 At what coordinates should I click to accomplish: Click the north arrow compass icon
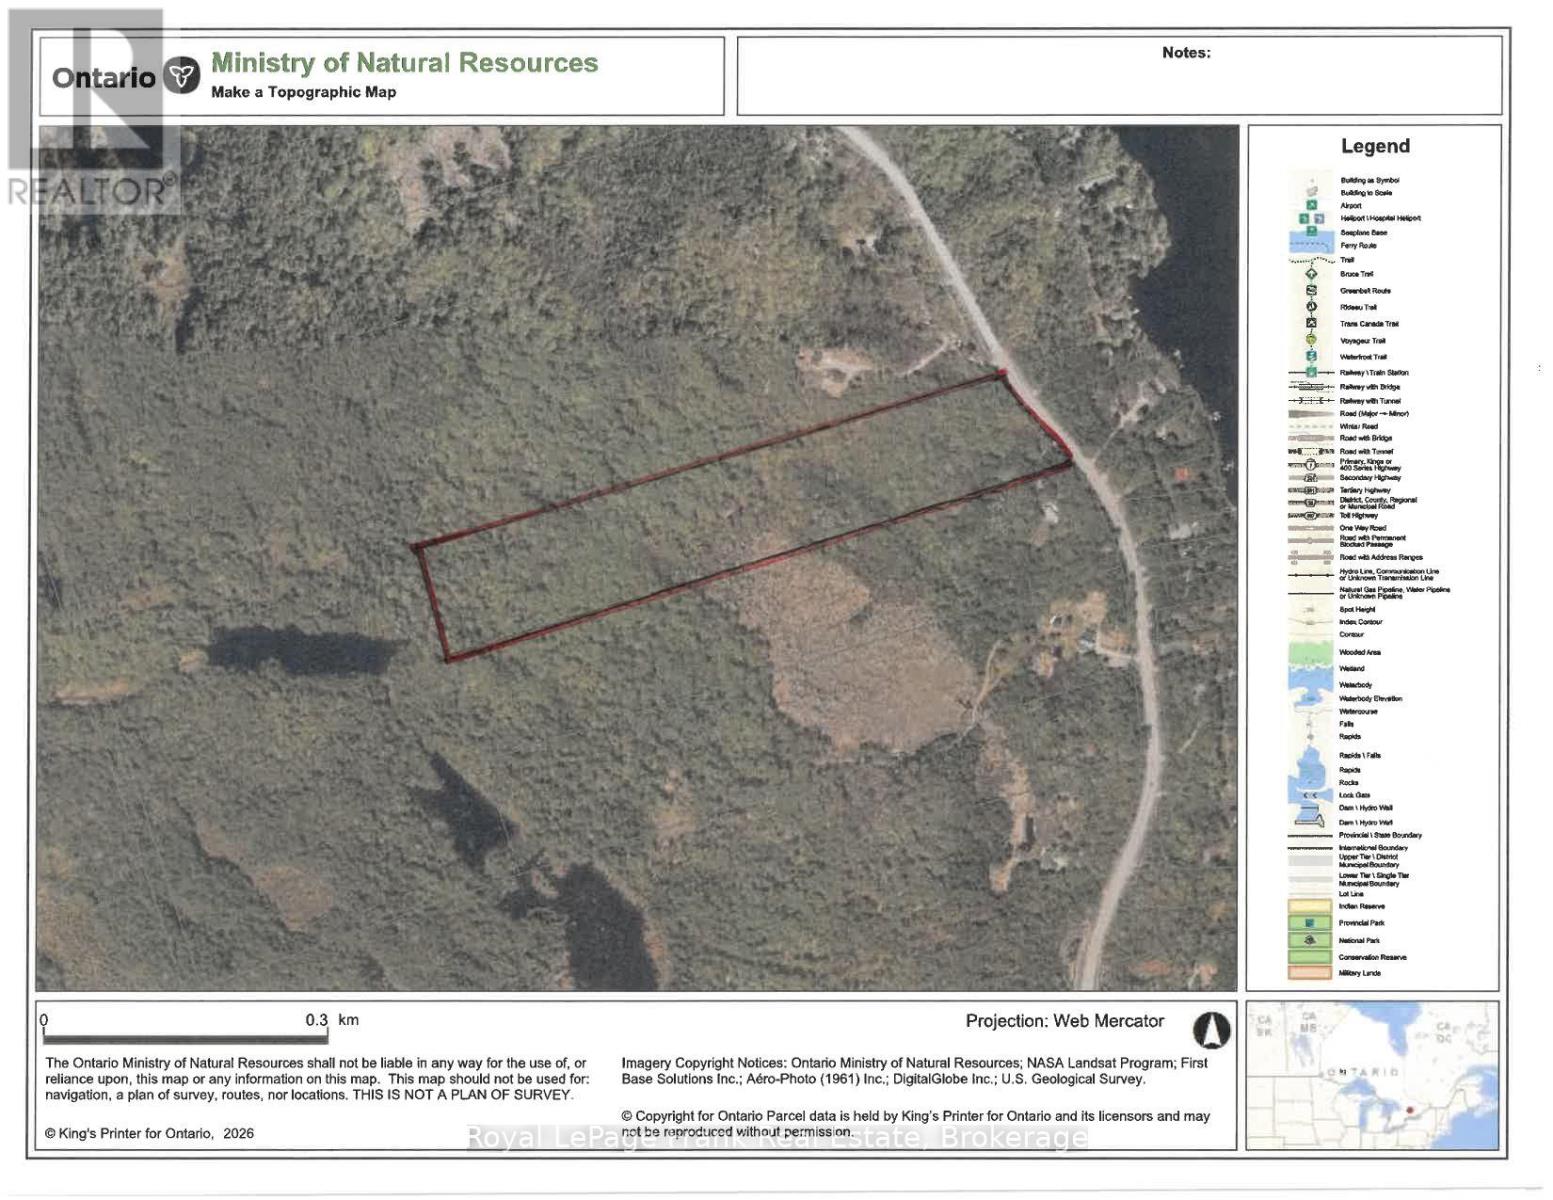pyautogui.click(x=1211, y=1029)
